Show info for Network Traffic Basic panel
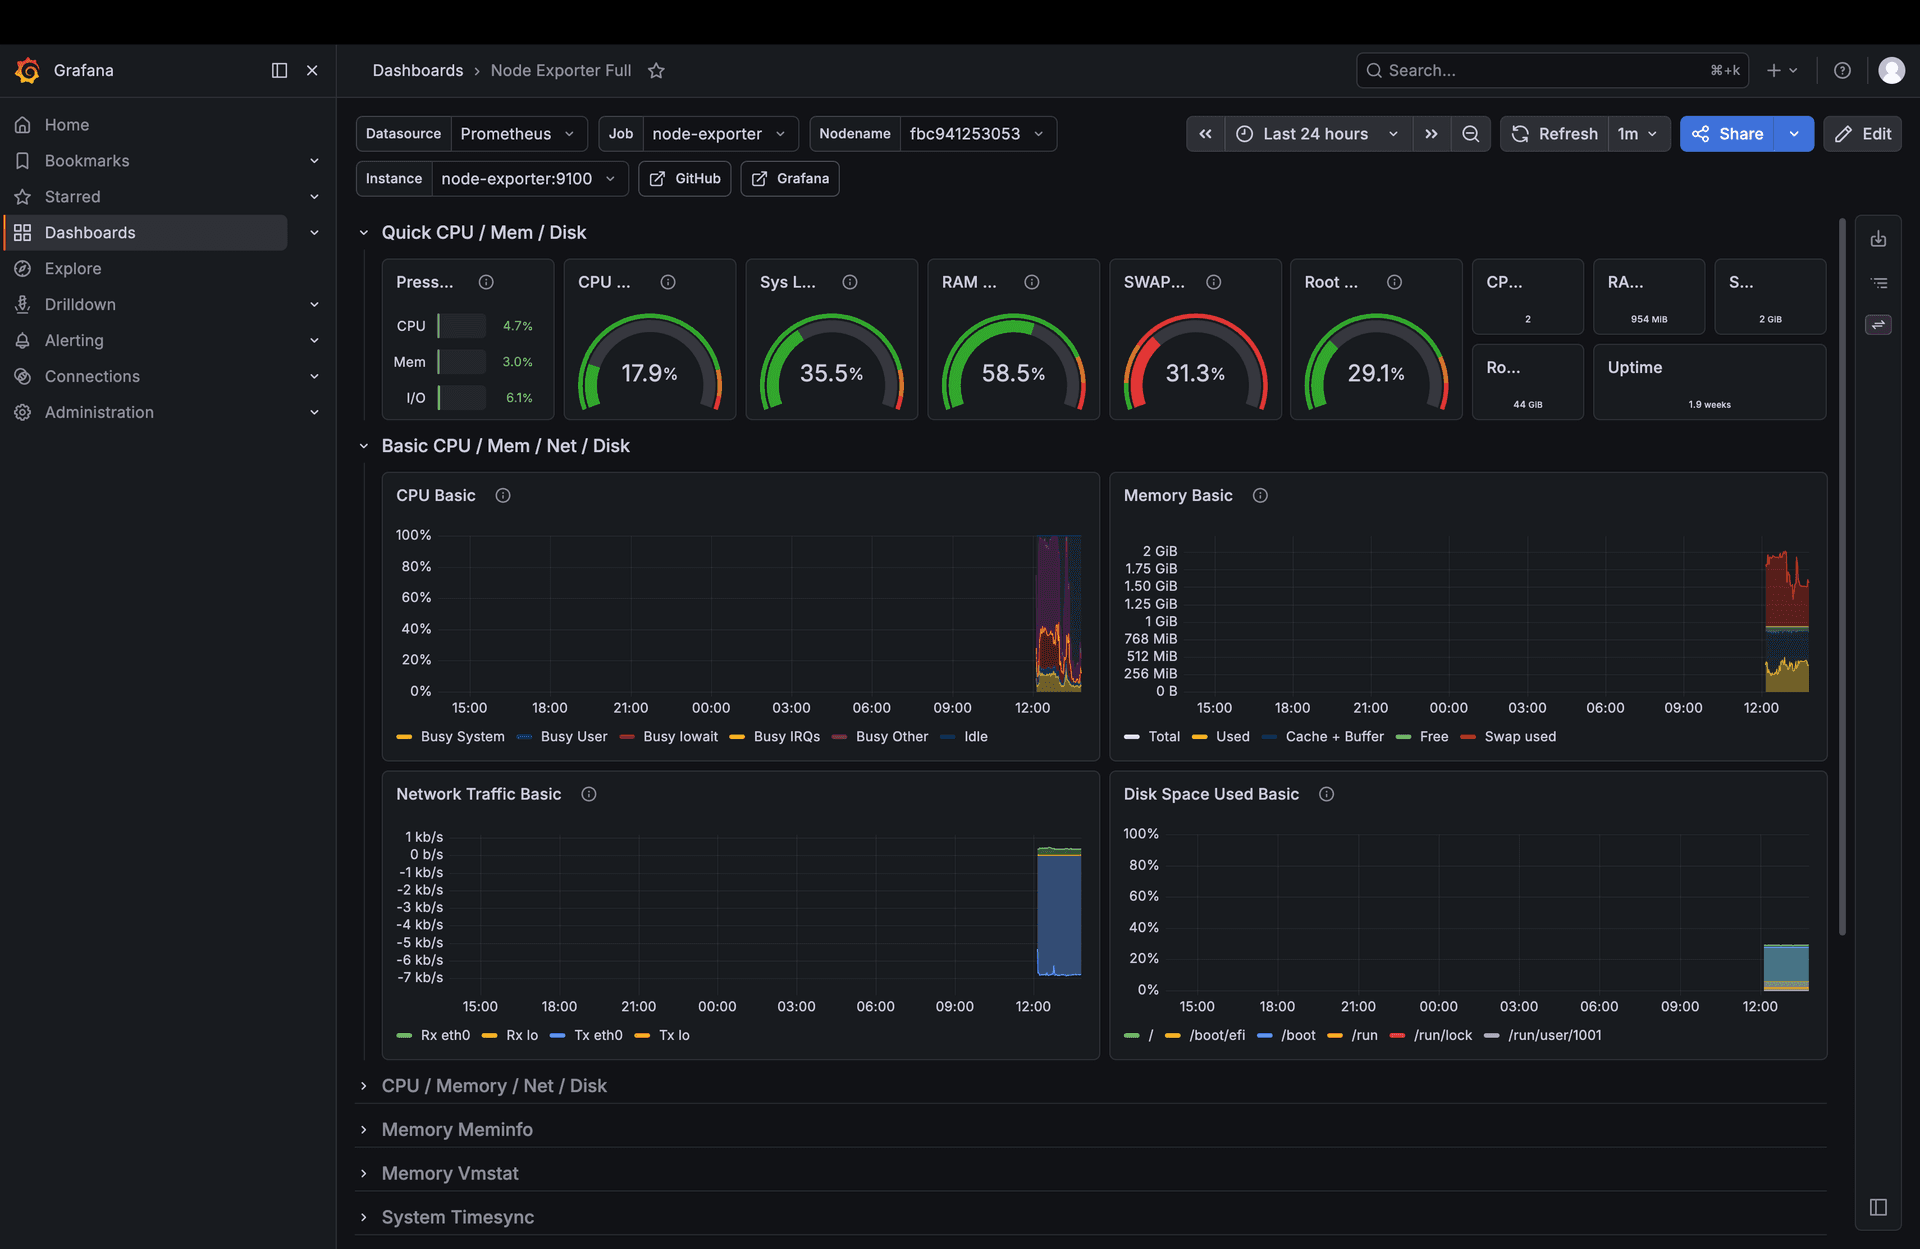This screenshot has width=1920, height=1249. 589,795
